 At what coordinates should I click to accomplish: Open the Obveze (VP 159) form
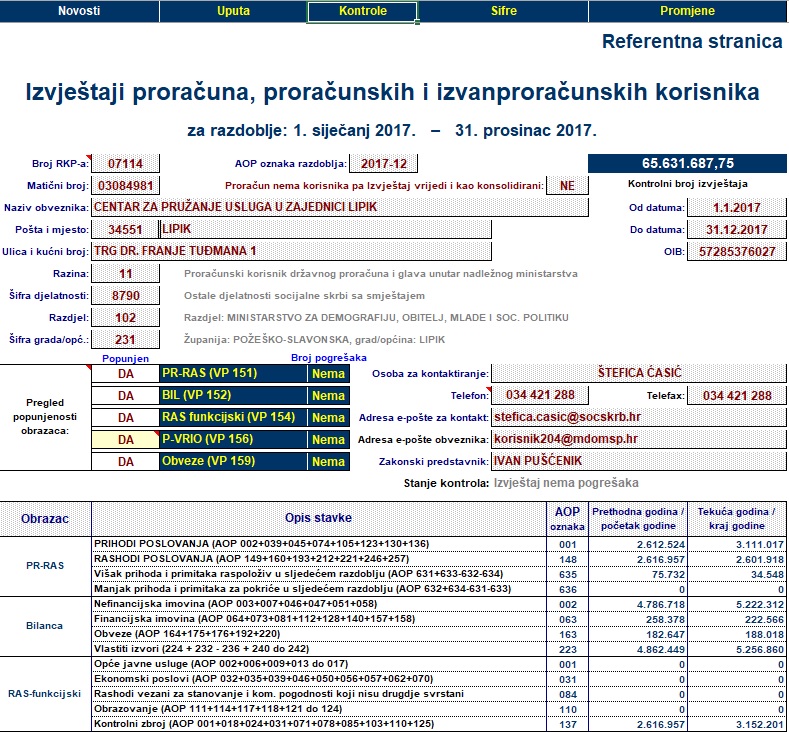tap(233, 461)
